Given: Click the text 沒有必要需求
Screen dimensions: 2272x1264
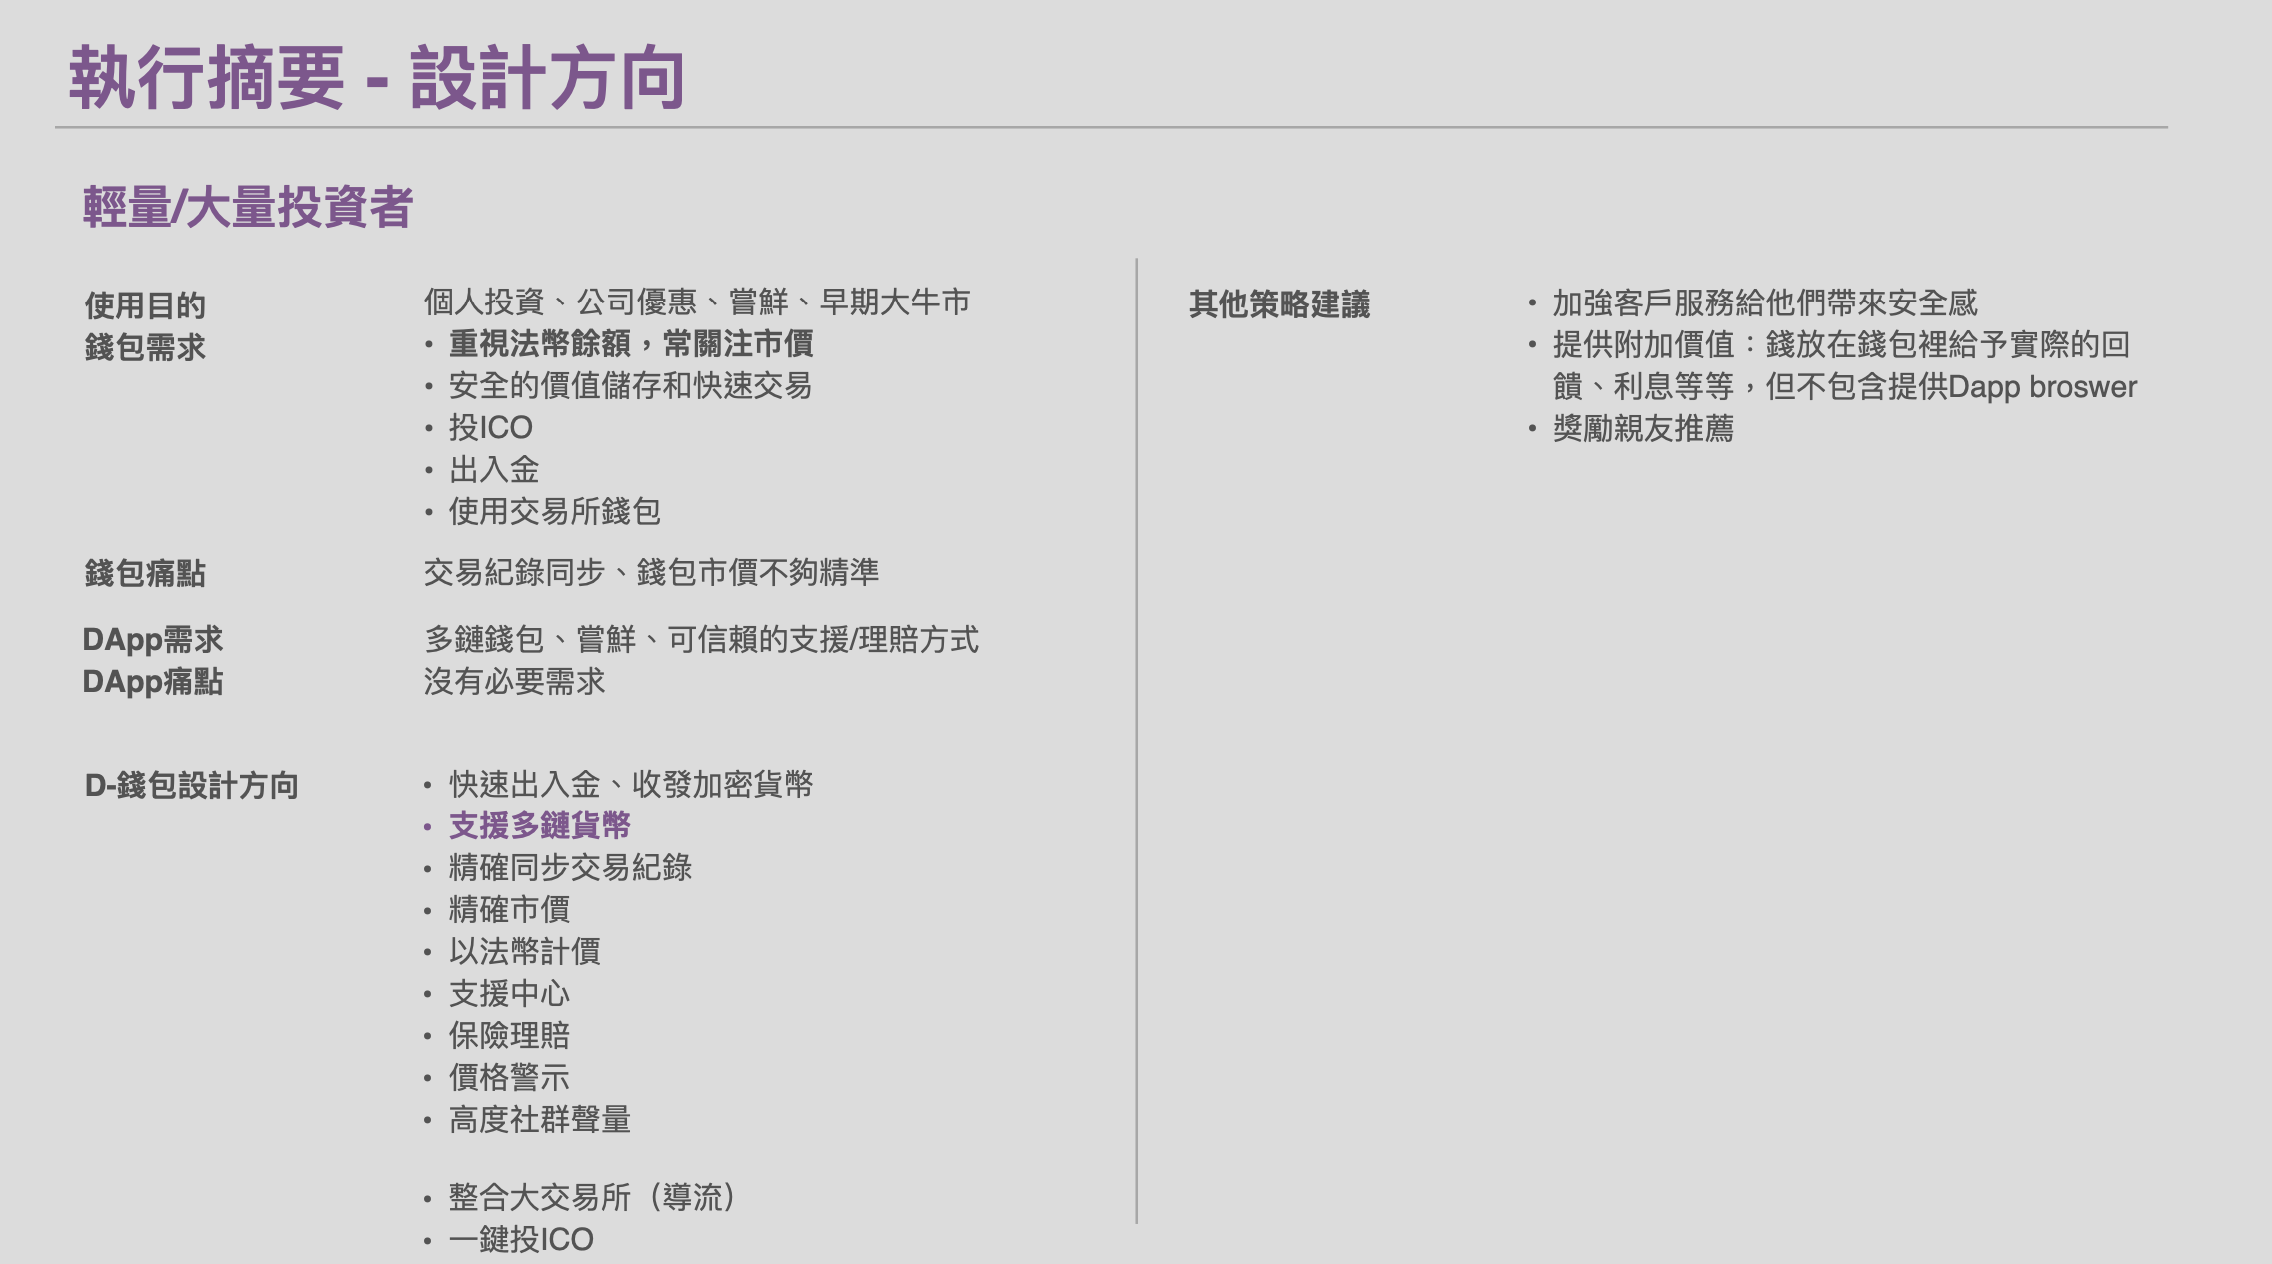Looking at the screenshot, I should click(x=514, y=682).
